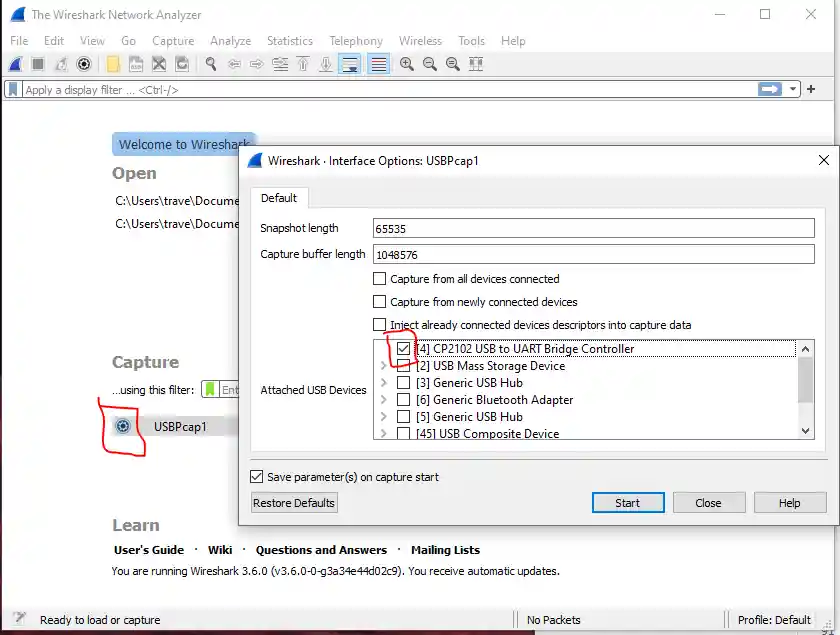Open capture options from the toolbar
840x635 pixels.
tap(84, 64)
